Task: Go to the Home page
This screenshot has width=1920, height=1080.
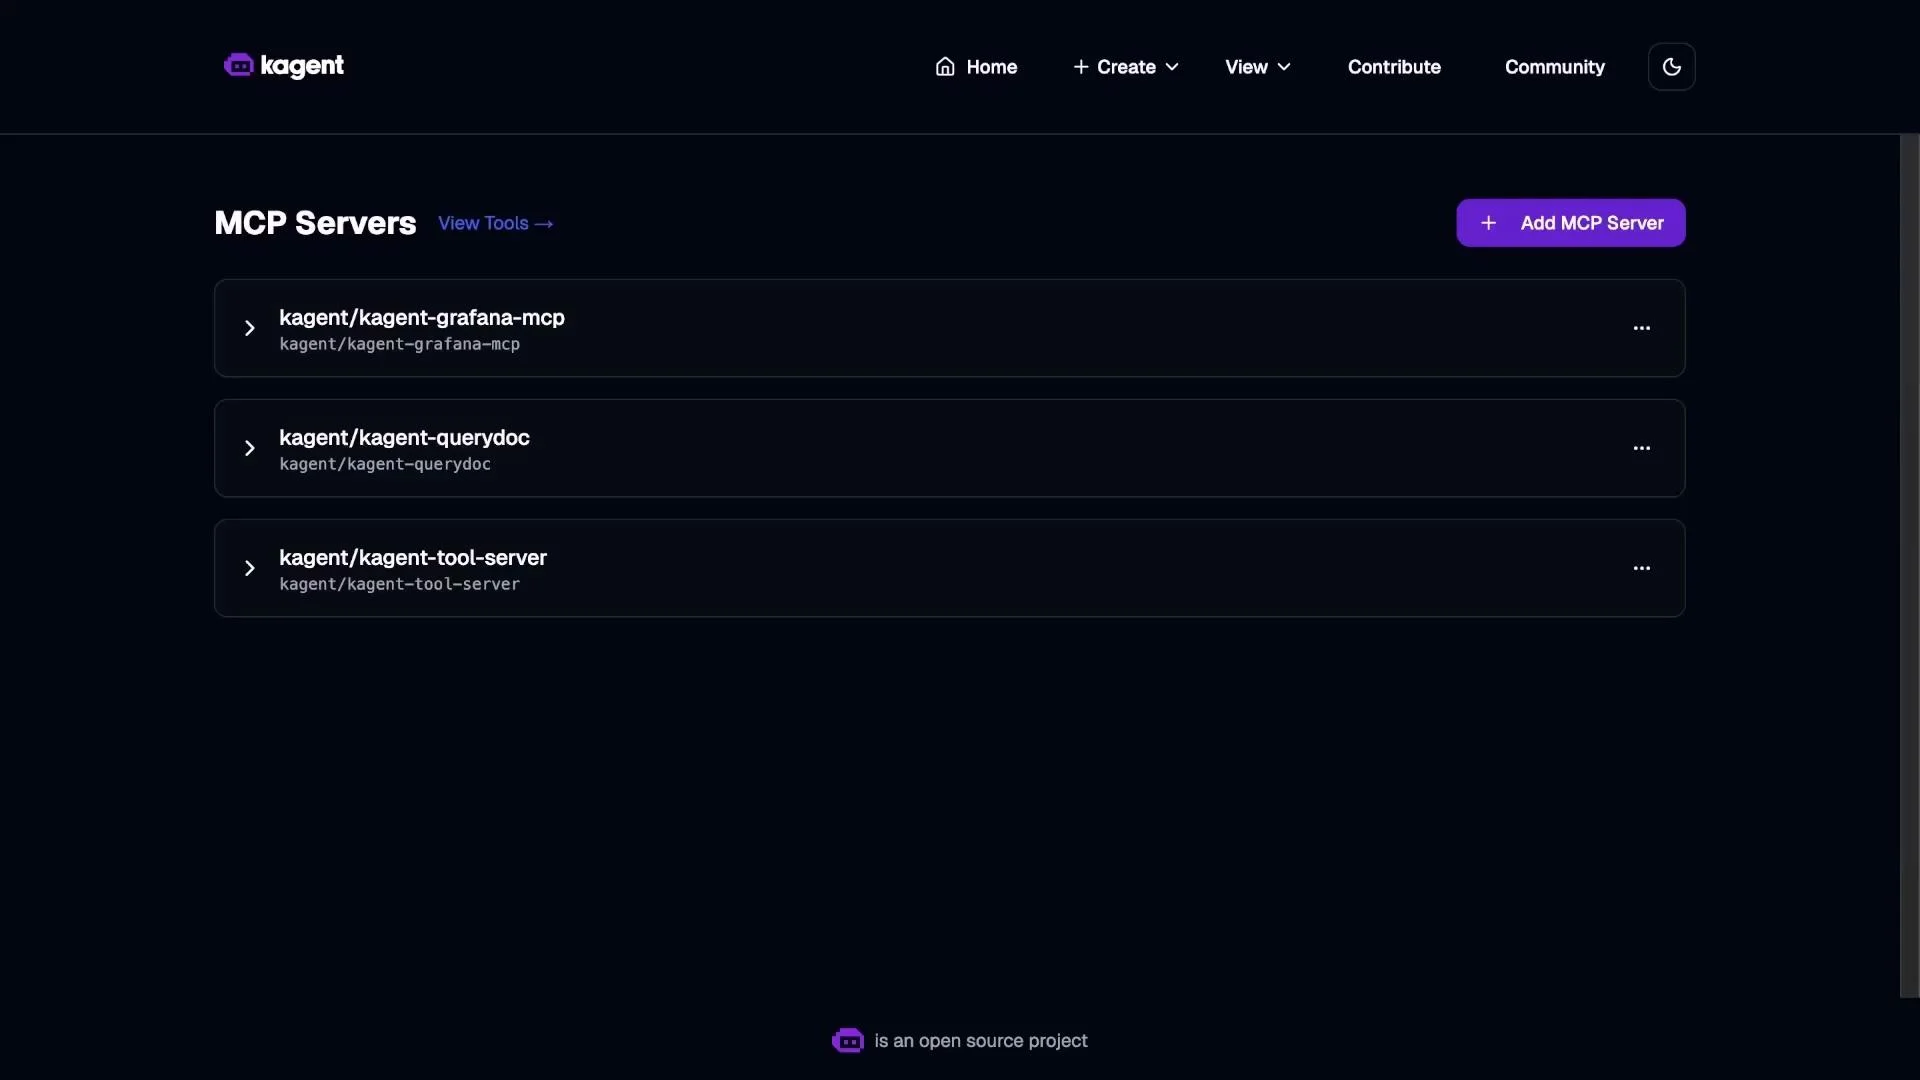Action: (x=976, y=67)
